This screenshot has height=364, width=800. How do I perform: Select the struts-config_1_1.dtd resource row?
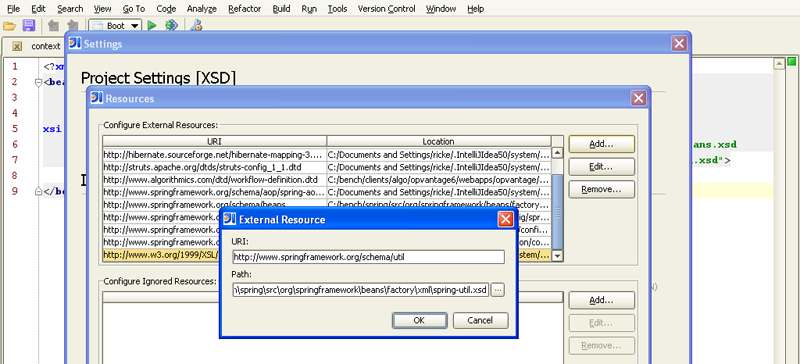tap(327, 167)
